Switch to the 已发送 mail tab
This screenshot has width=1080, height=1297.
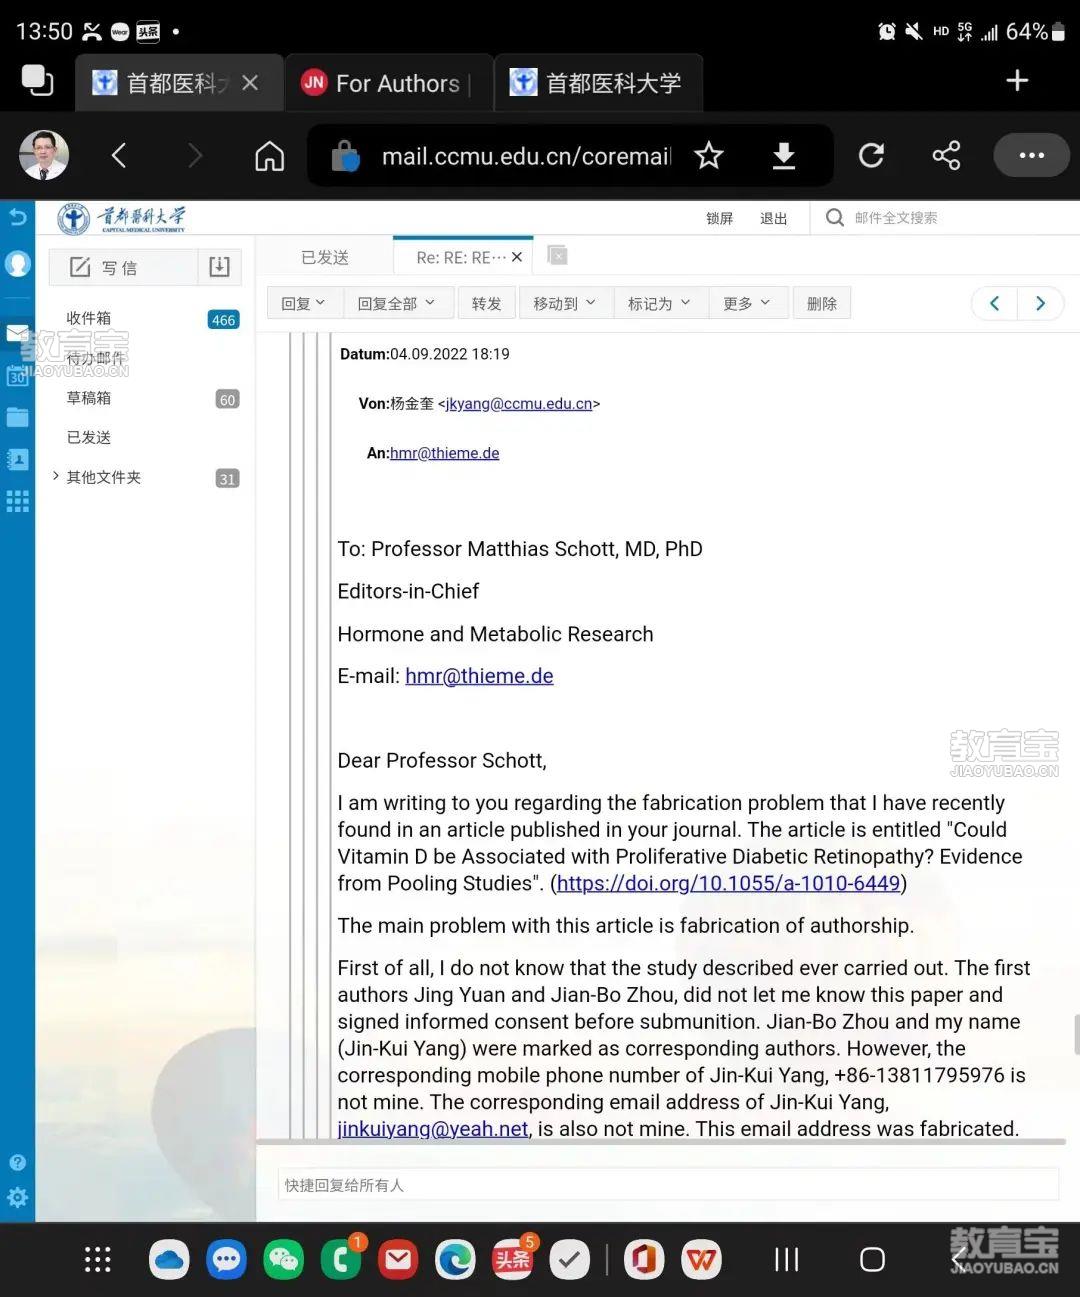(325, 257)
